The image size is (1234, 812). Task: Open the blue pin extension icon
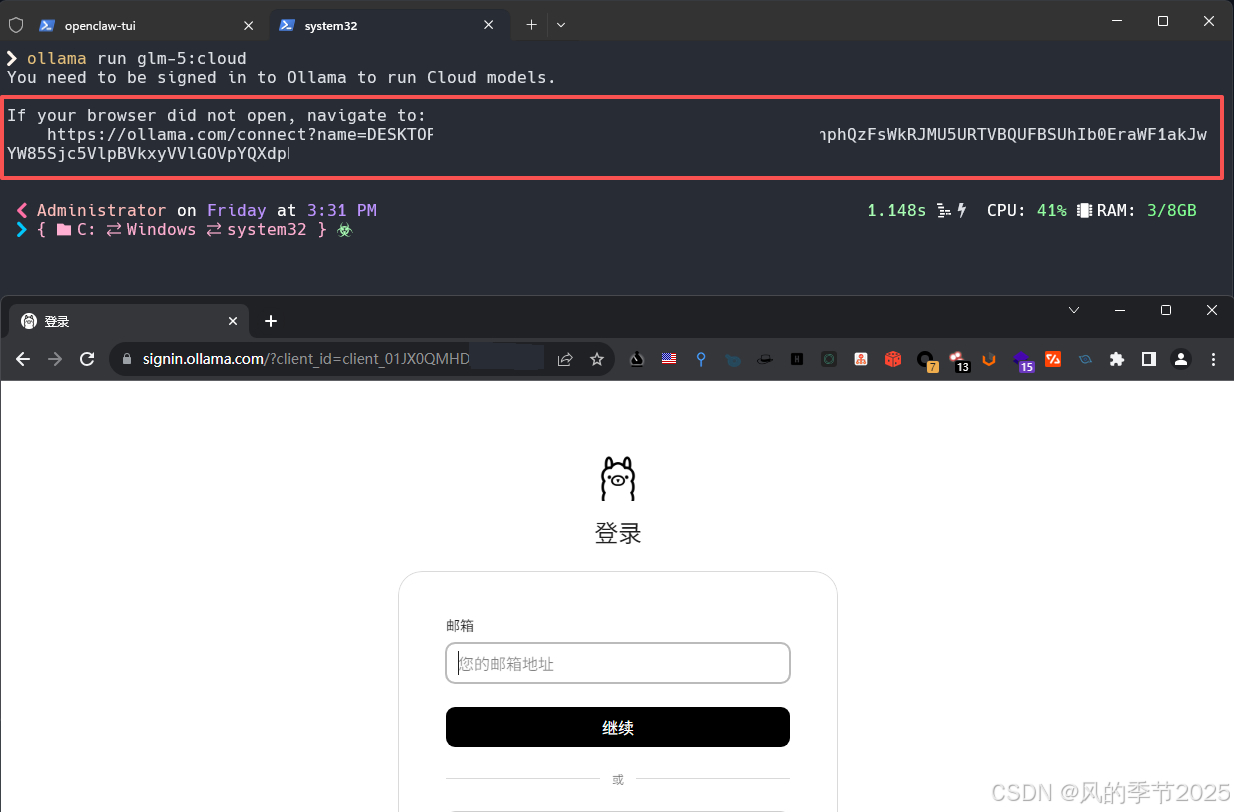point(701,359)
